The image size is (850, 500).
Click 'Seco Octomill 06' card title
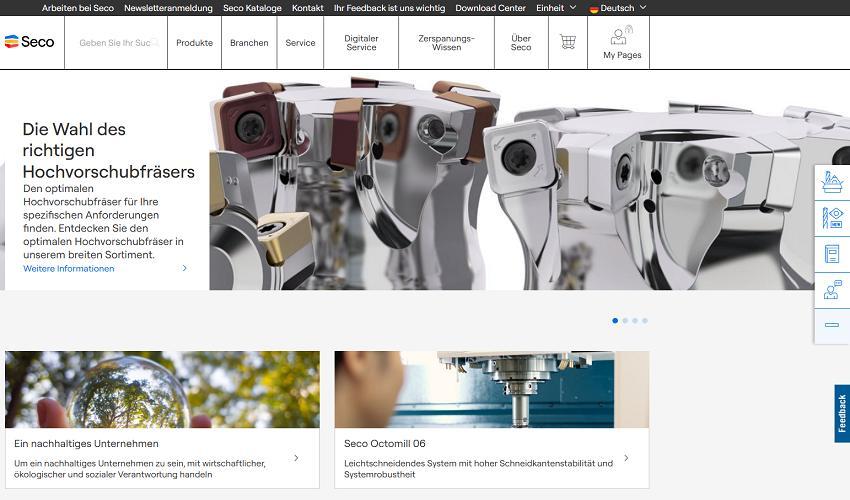pos(384,444)
